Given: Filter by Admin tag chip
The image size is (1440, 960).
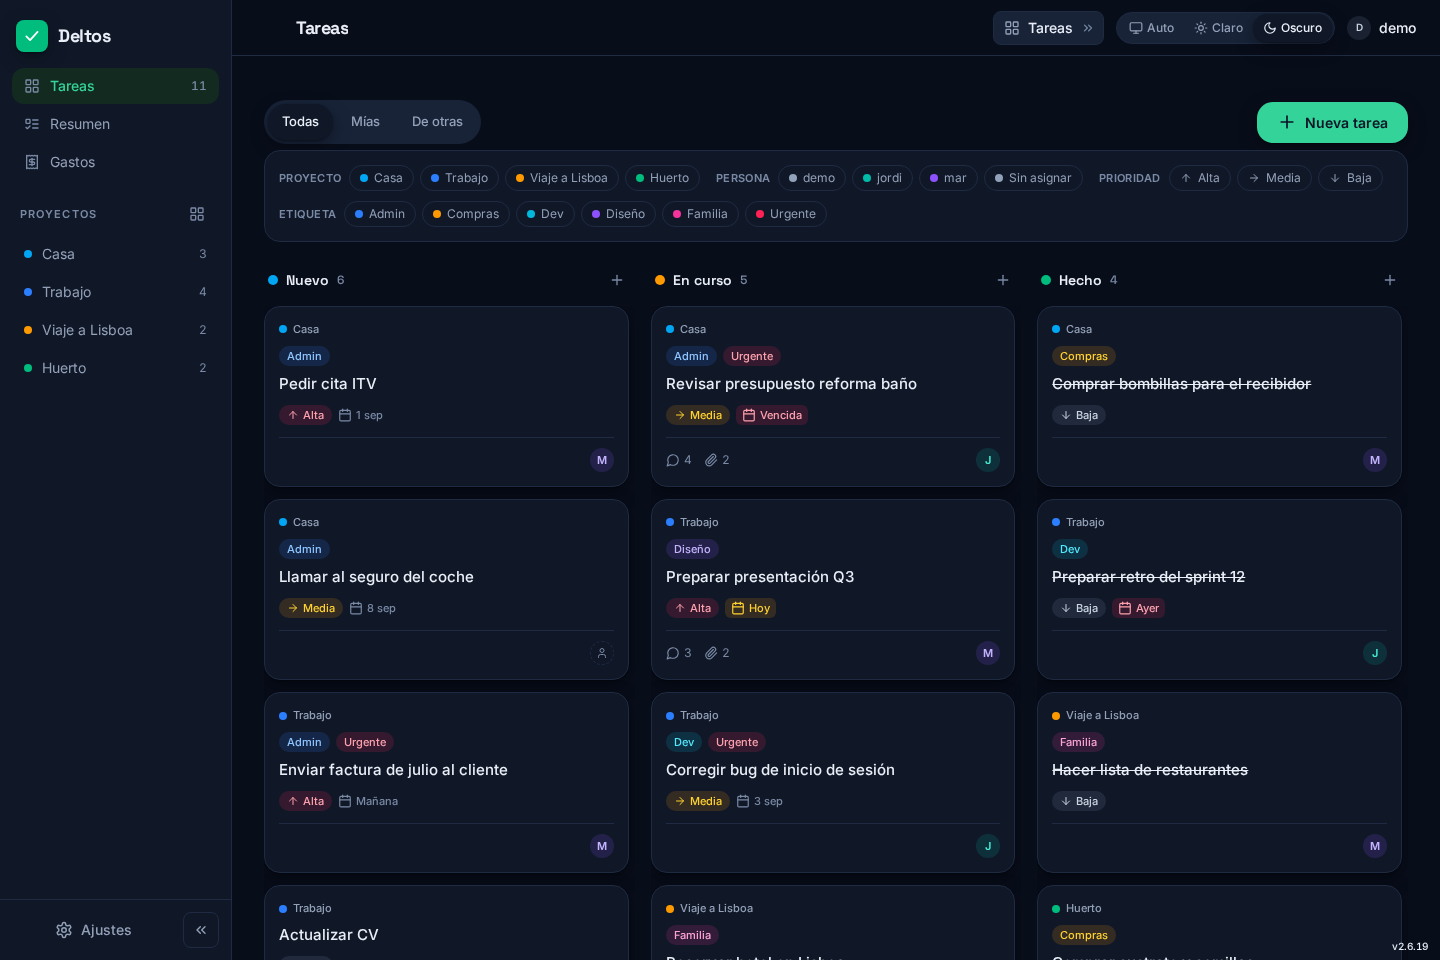Looking at the screenshot, I should [380, 214].
